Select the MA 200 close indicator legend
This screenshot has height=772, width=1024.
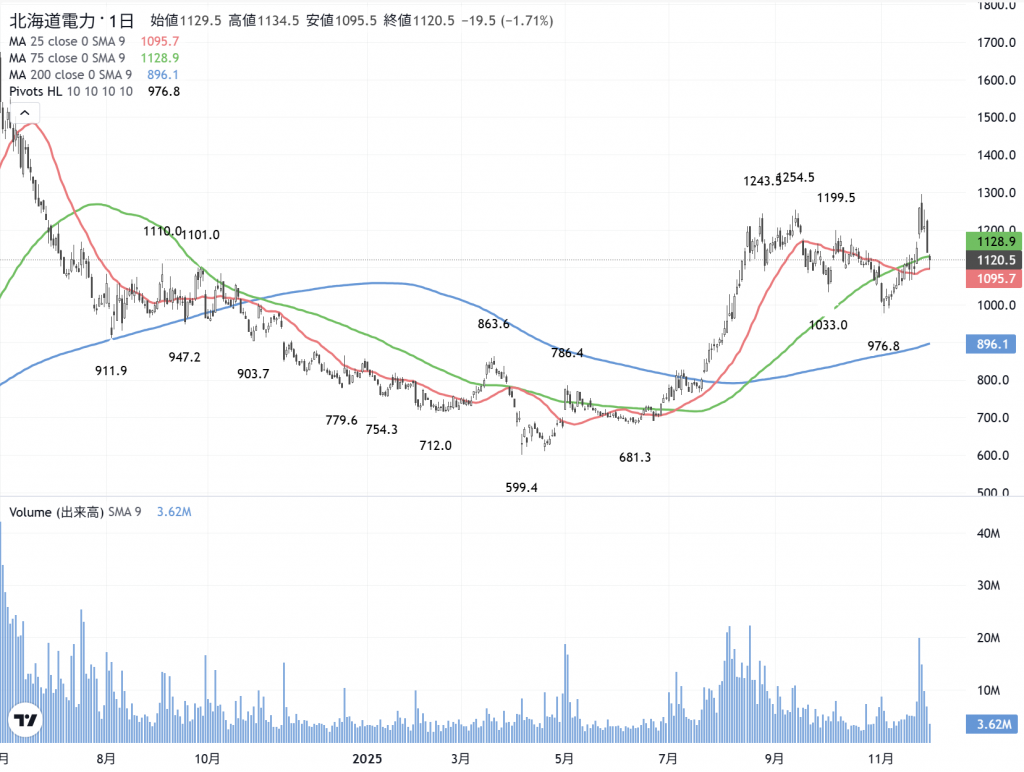pyautogui.click(x=70, y=75)
